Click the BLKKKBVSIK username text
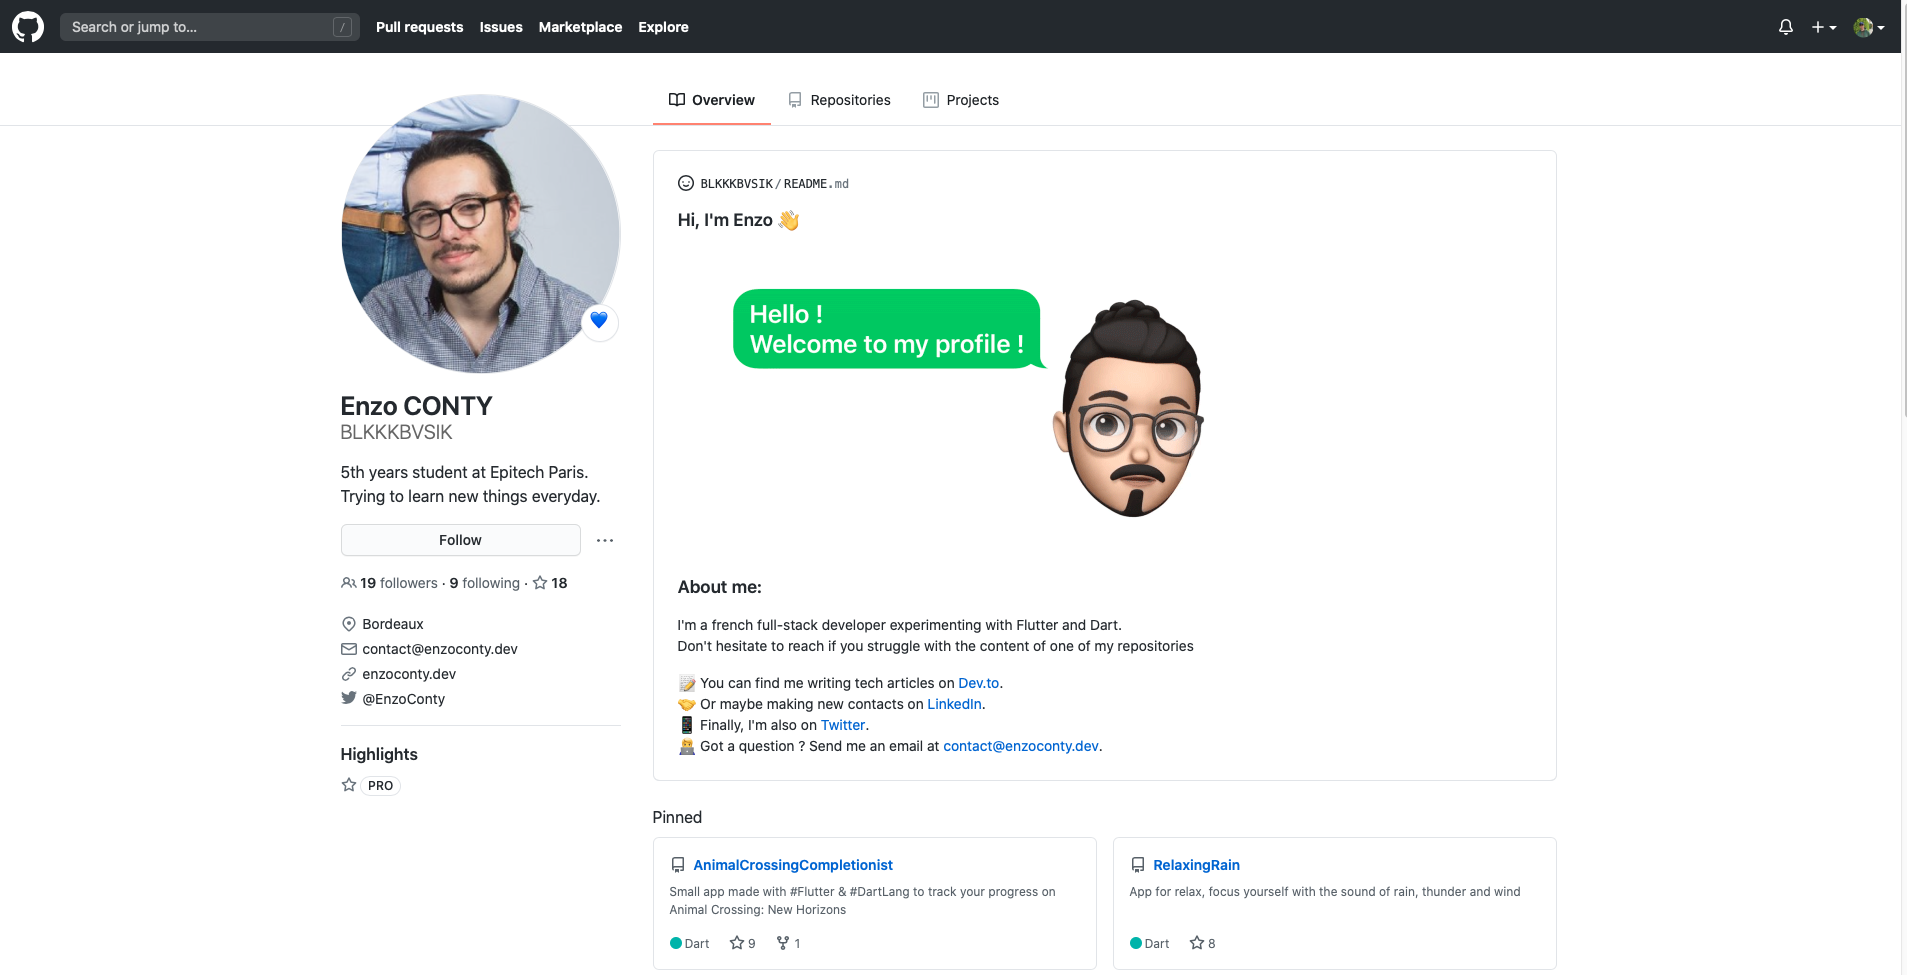 click(396, 432)
